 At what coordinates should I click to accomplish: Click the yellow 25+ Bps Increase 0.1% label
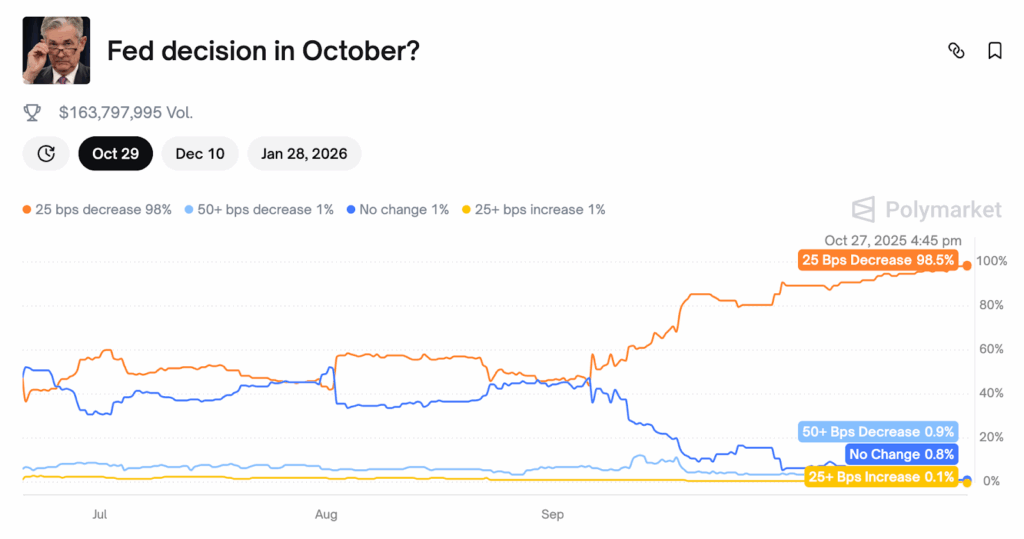coord(881,477)
